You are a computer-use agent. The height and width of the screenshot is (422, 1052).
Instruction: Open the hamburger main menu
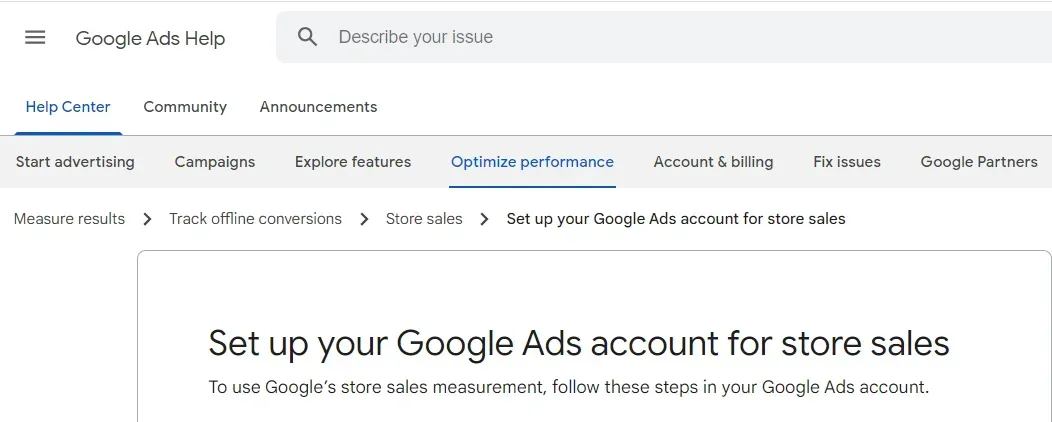(x=35, y=37)
